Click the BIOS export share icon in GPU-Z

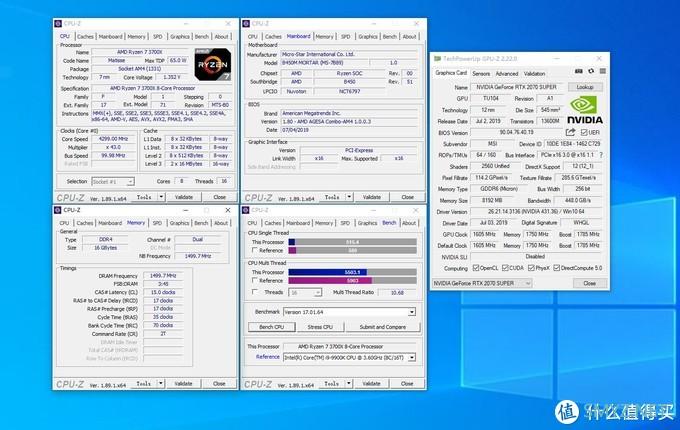[x=570, y=132]
